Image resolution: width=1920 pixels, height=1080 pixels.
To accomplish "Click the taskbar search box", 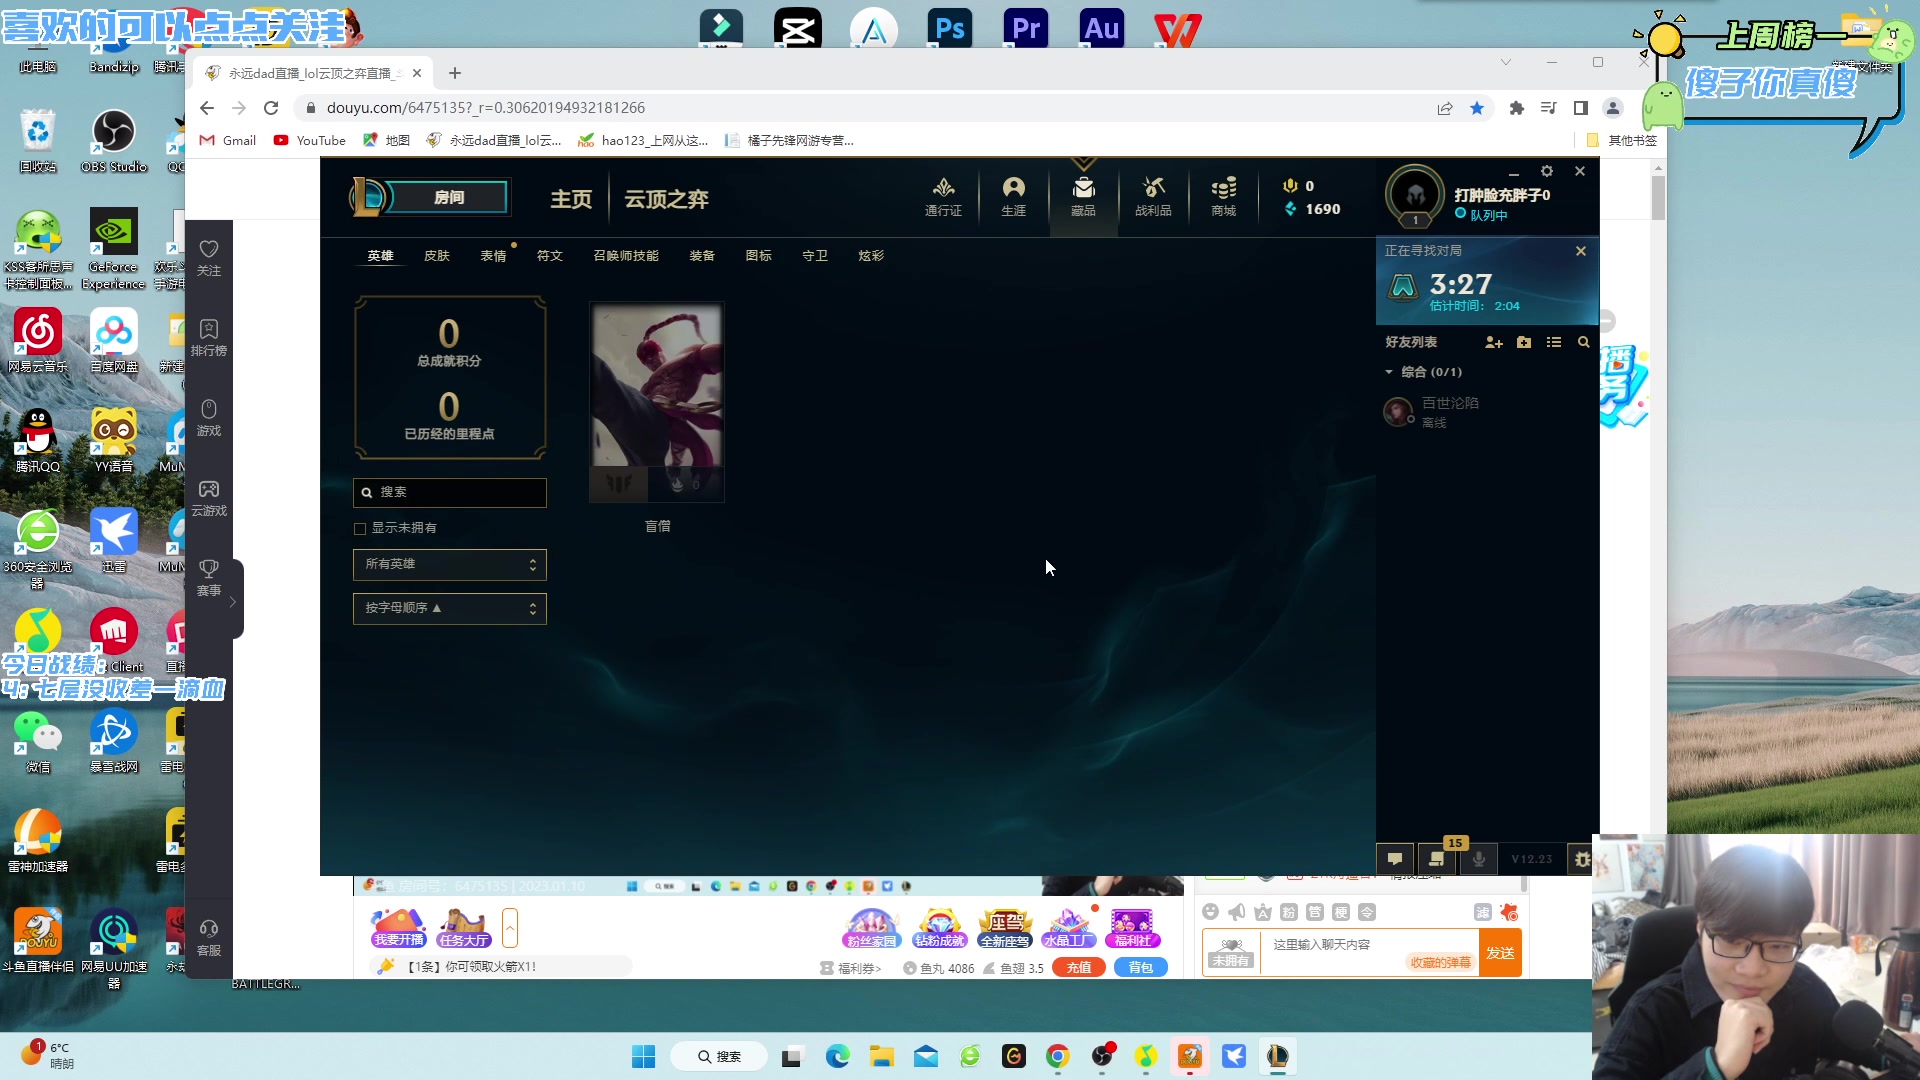I will 719,1057.
